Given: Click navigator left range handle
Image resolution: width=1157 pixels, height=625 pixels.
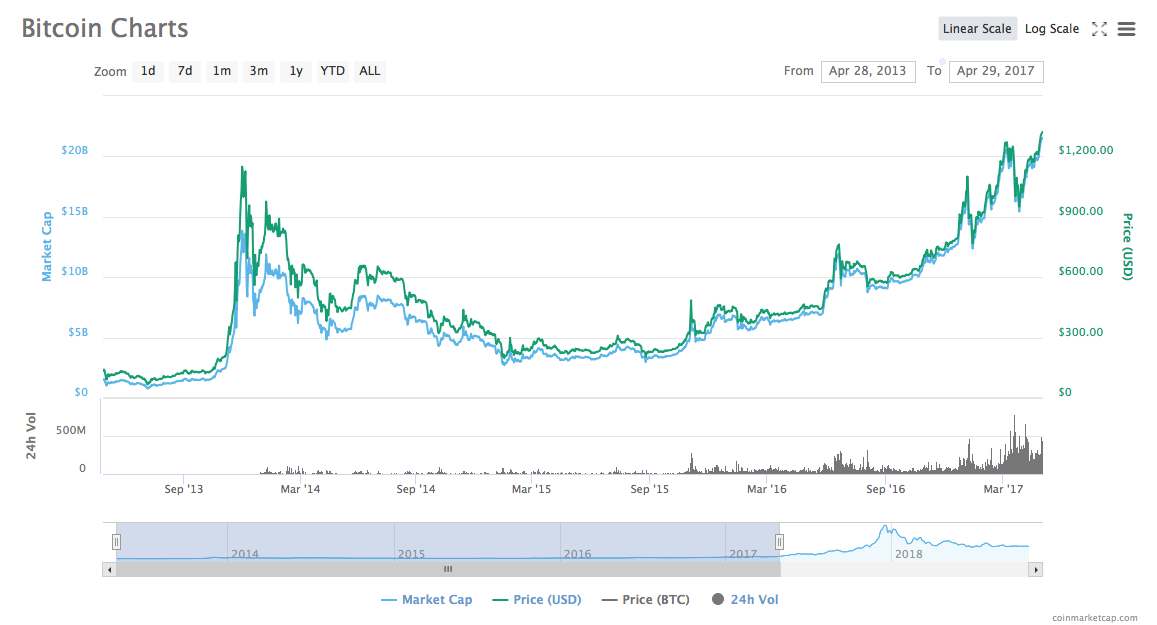Looking at the screenshot, I should coord(116,541).
